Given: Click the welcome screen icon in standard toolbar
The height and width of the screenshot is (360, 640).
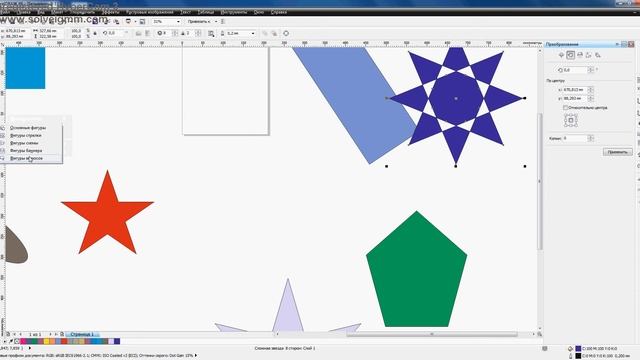Looking at the screenshot, I should 142,21.
